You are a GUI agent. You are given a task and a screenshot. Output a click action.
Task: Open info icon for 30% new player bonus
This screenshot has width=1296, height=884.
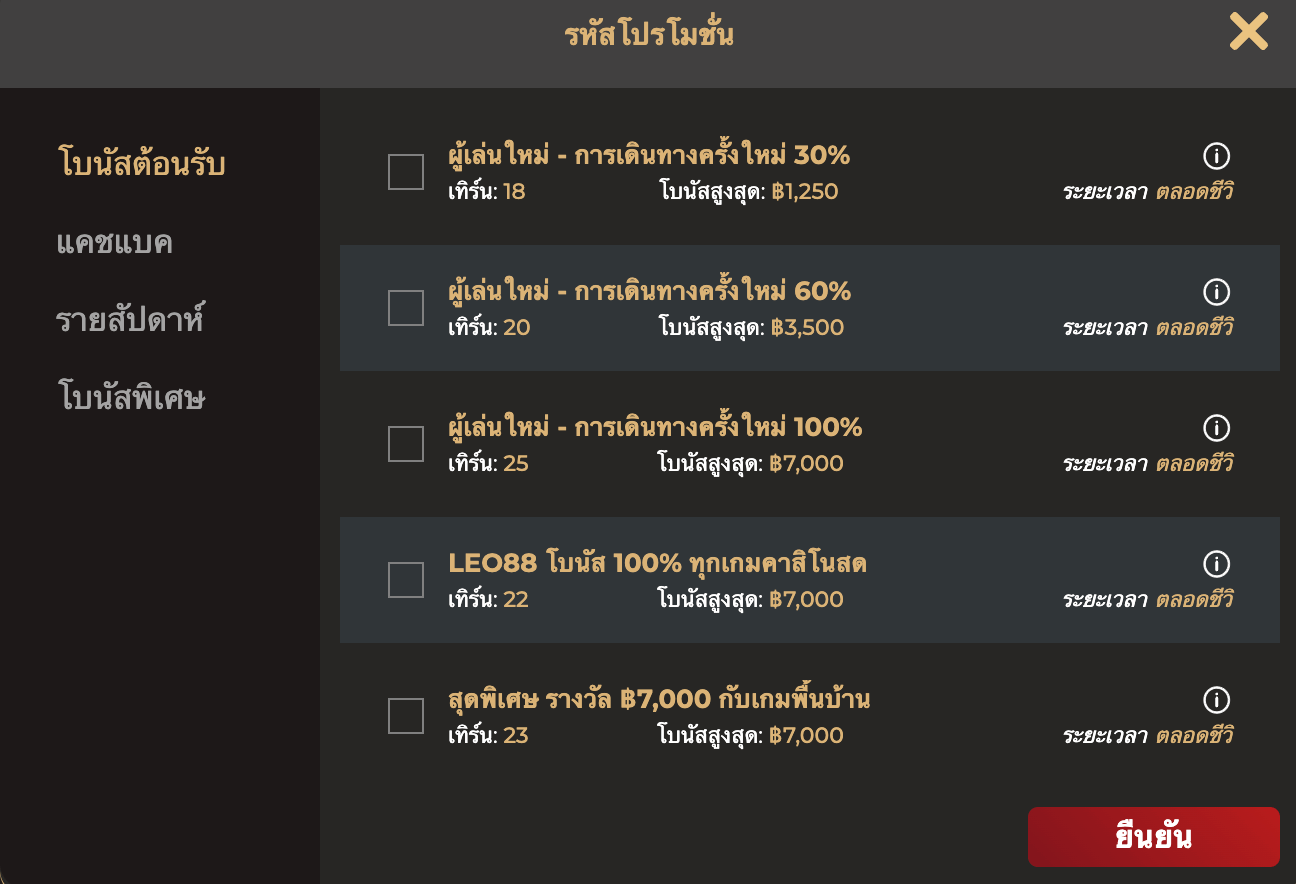[x=1216, y=156]
